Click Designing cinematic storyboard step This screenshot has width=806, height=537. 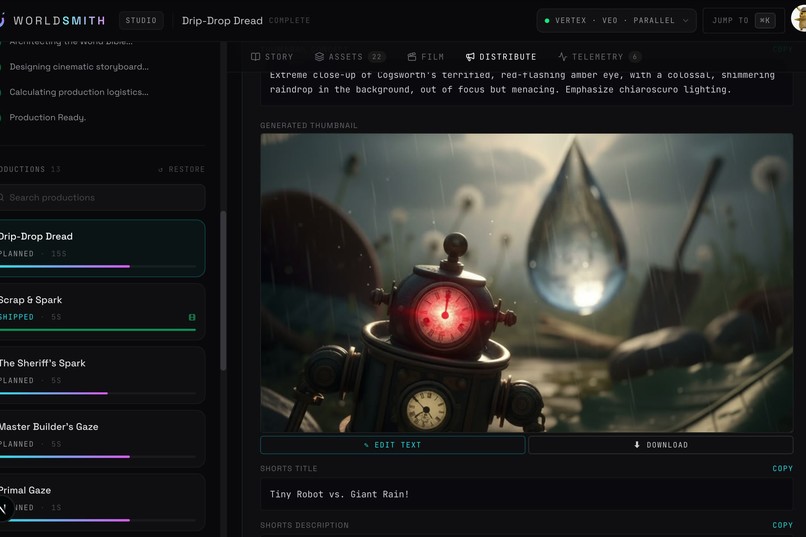click(79, 67)
